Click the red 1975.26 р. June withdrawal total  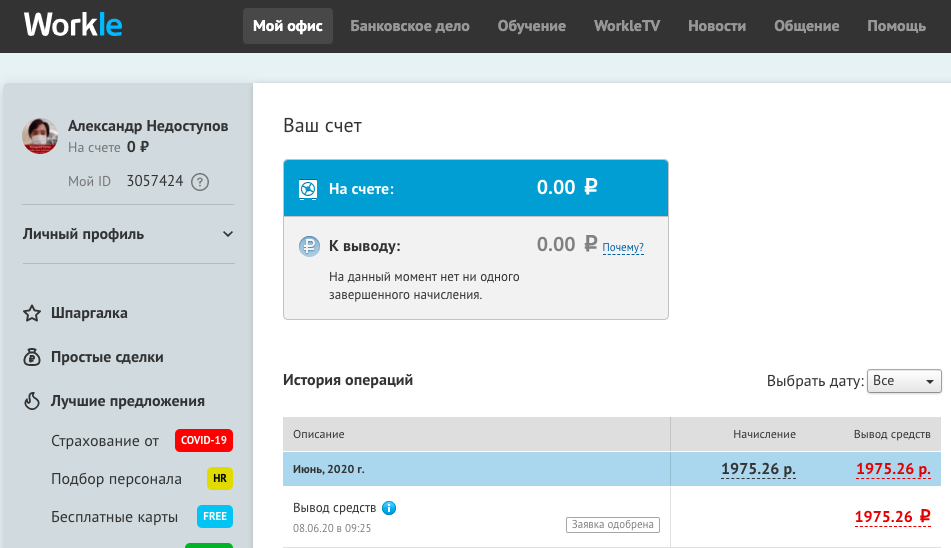point(893,469)
